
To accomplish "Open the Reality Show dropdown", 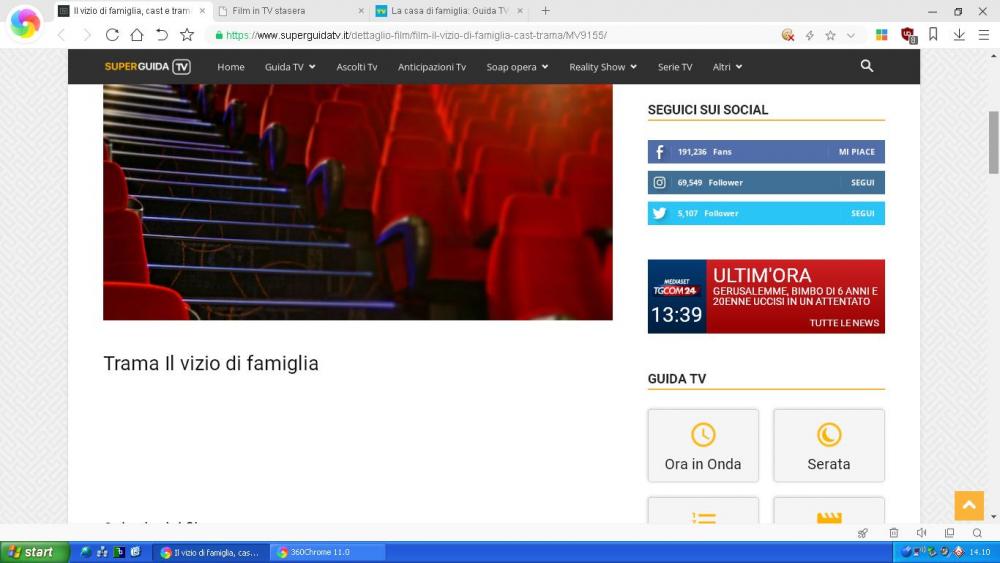I will tap(603, 67).
